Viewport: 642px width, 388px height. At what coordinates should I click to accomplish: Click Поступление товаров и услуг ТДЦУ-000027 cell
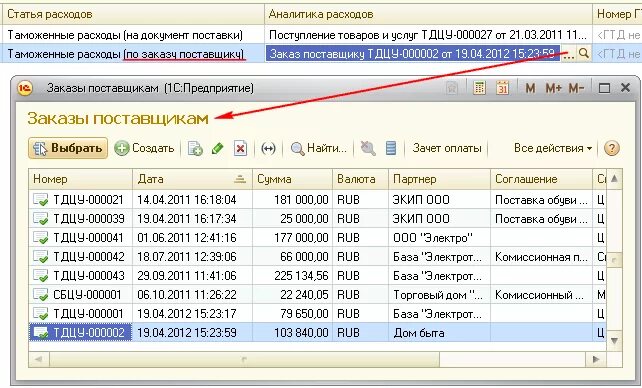428,35
